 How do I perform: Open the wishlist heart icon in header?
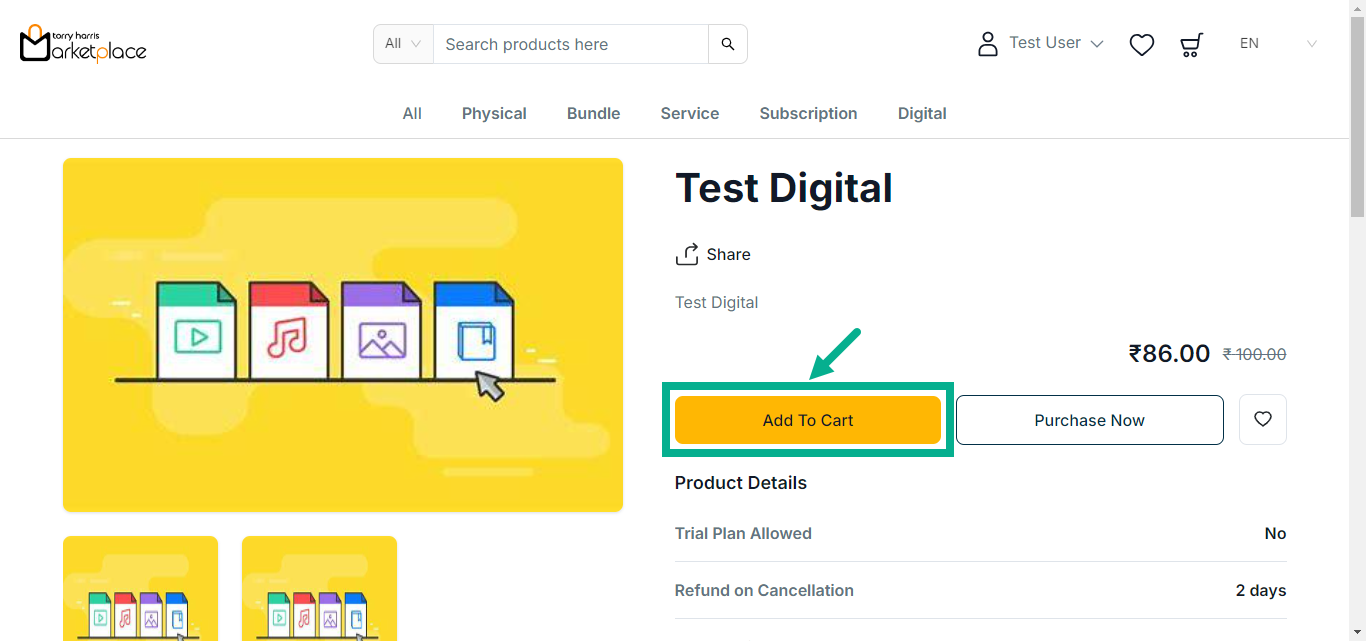pyautogui.click(x=1141, y=44)
